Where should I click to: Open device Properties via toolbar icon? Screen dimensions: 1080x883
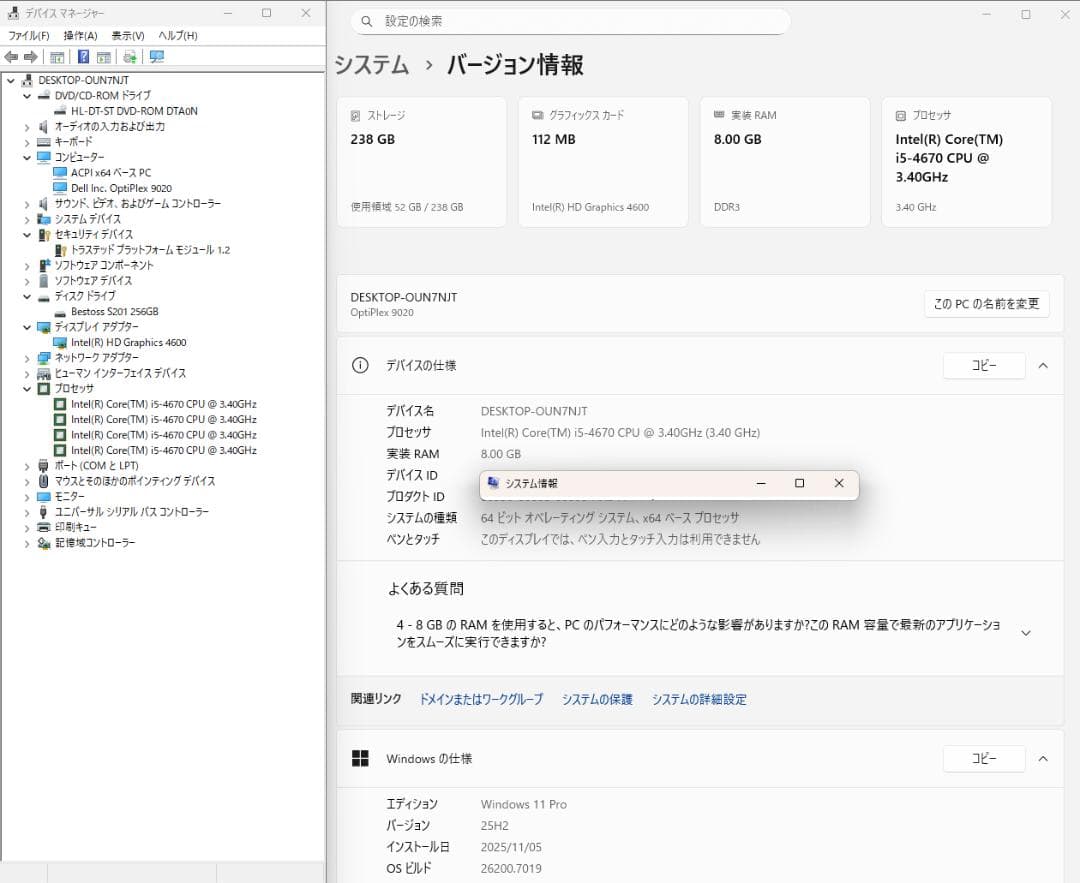click(104, 57)
